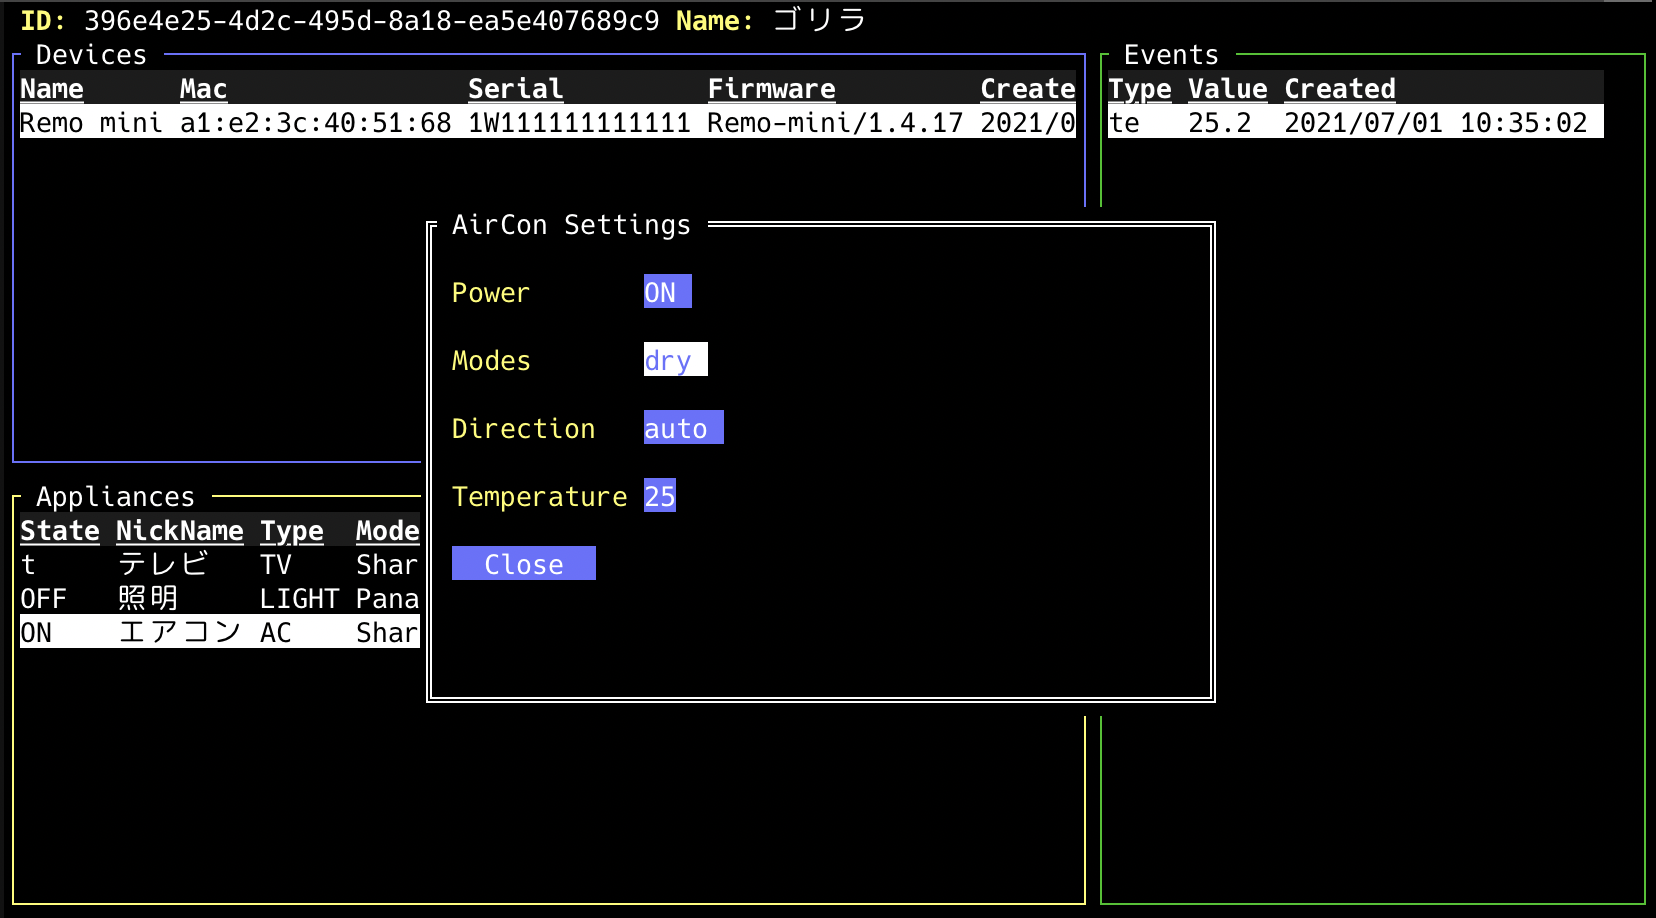Click the firmware value Remo-mini/1.4.17
The image size is (1656, 918).
[836, 122]
